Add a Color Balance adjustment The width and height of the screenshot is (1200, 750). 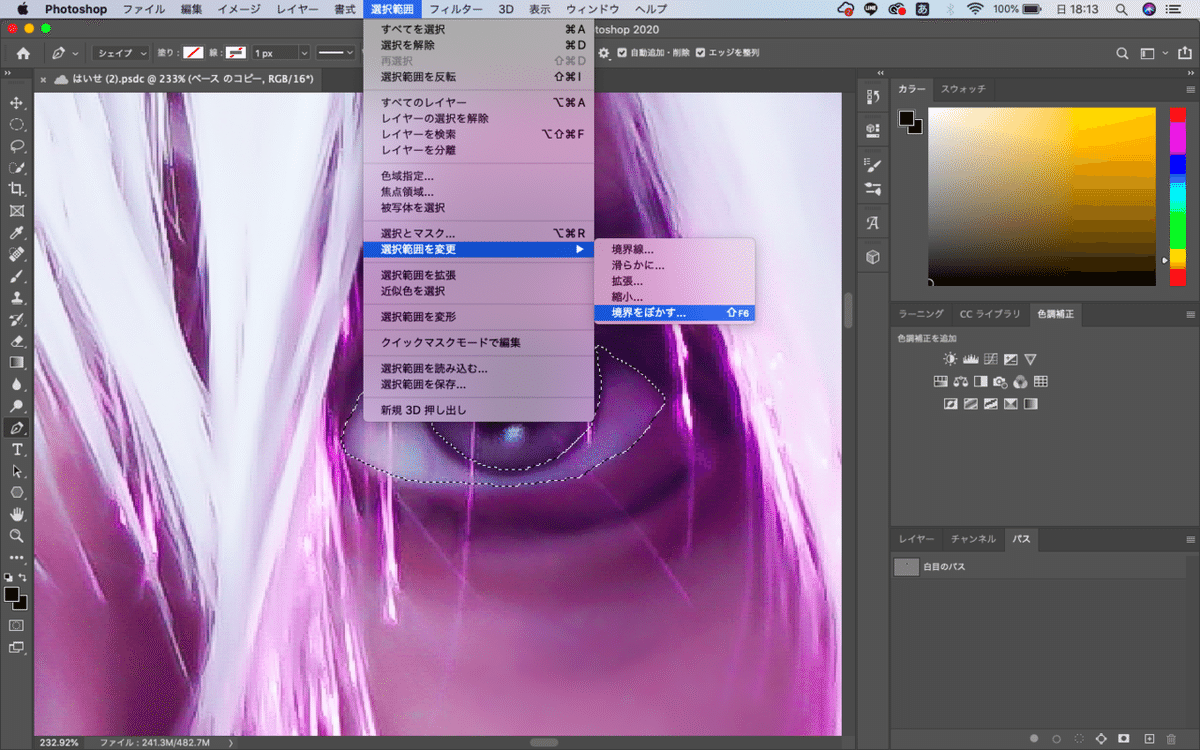[x=960, y=381]
